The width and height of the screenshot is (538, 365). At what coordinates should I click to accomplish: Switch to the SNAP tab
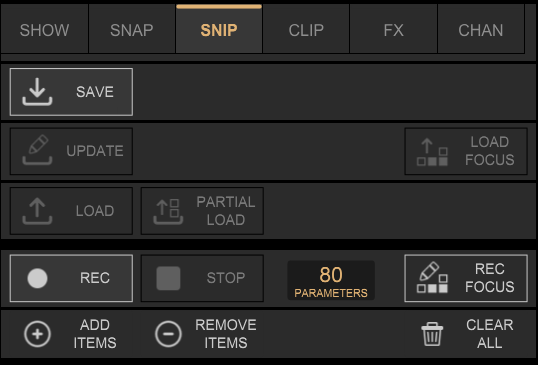(132, 30)
